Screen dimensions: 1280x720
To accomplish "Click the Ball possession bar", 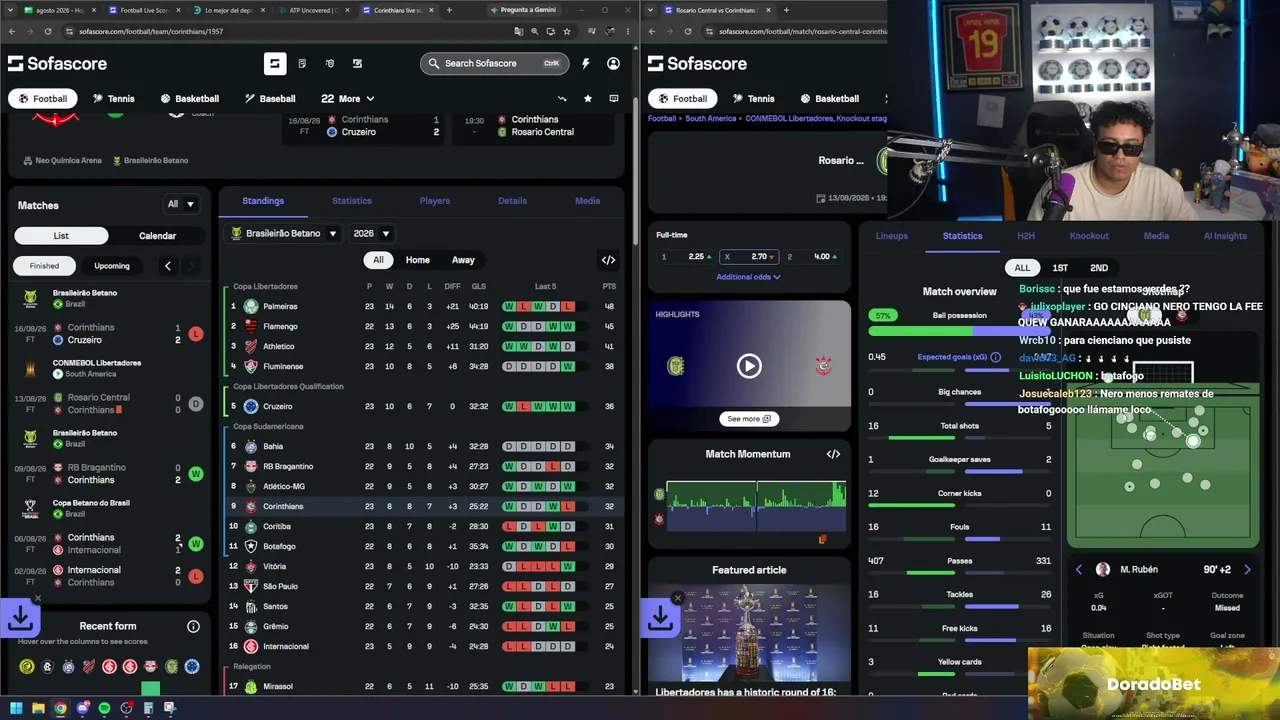I will pos(960,331).
